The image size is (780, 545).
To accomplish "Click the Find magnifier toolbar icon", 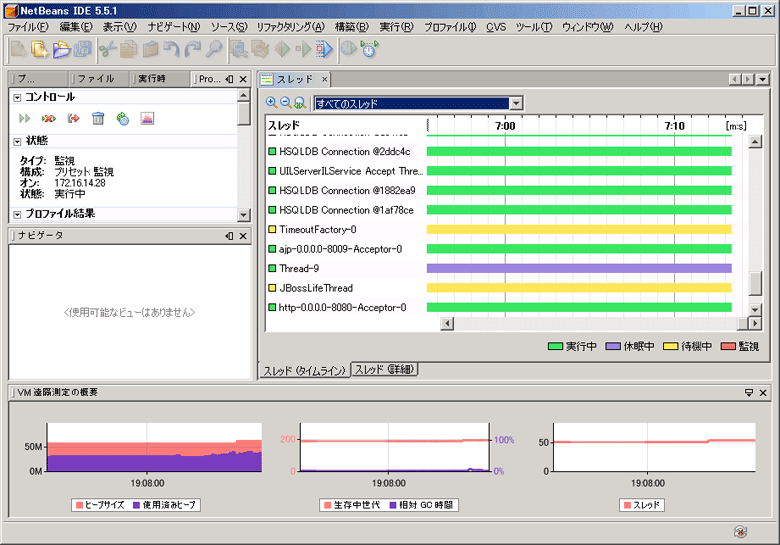I will (x=214, y=49).
